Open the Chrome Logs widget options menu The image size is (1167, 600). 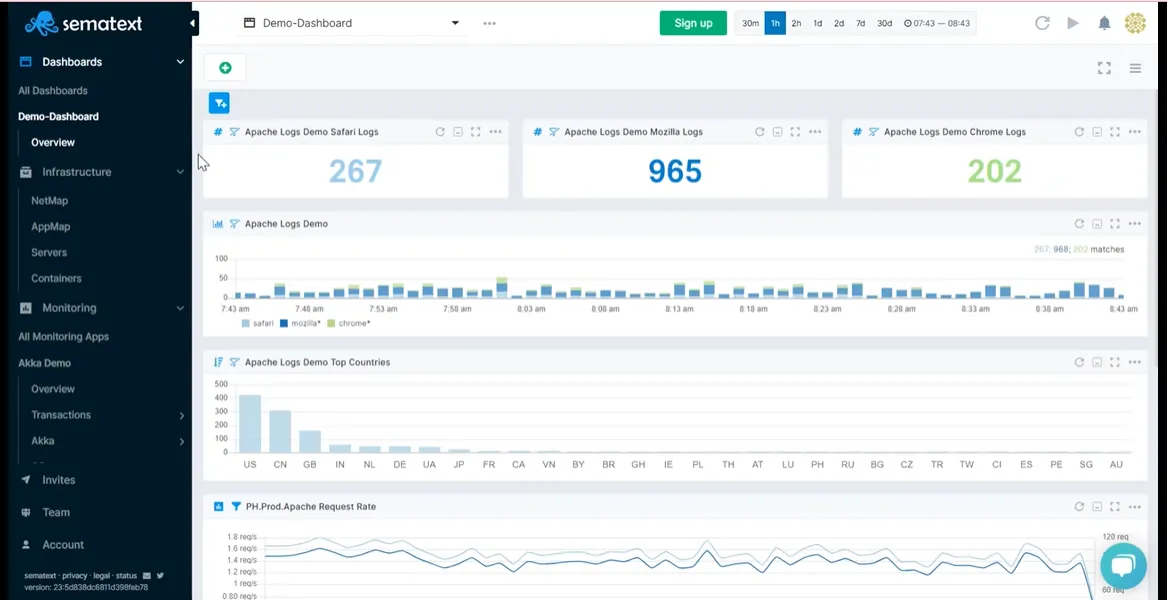coord(1134,132)
